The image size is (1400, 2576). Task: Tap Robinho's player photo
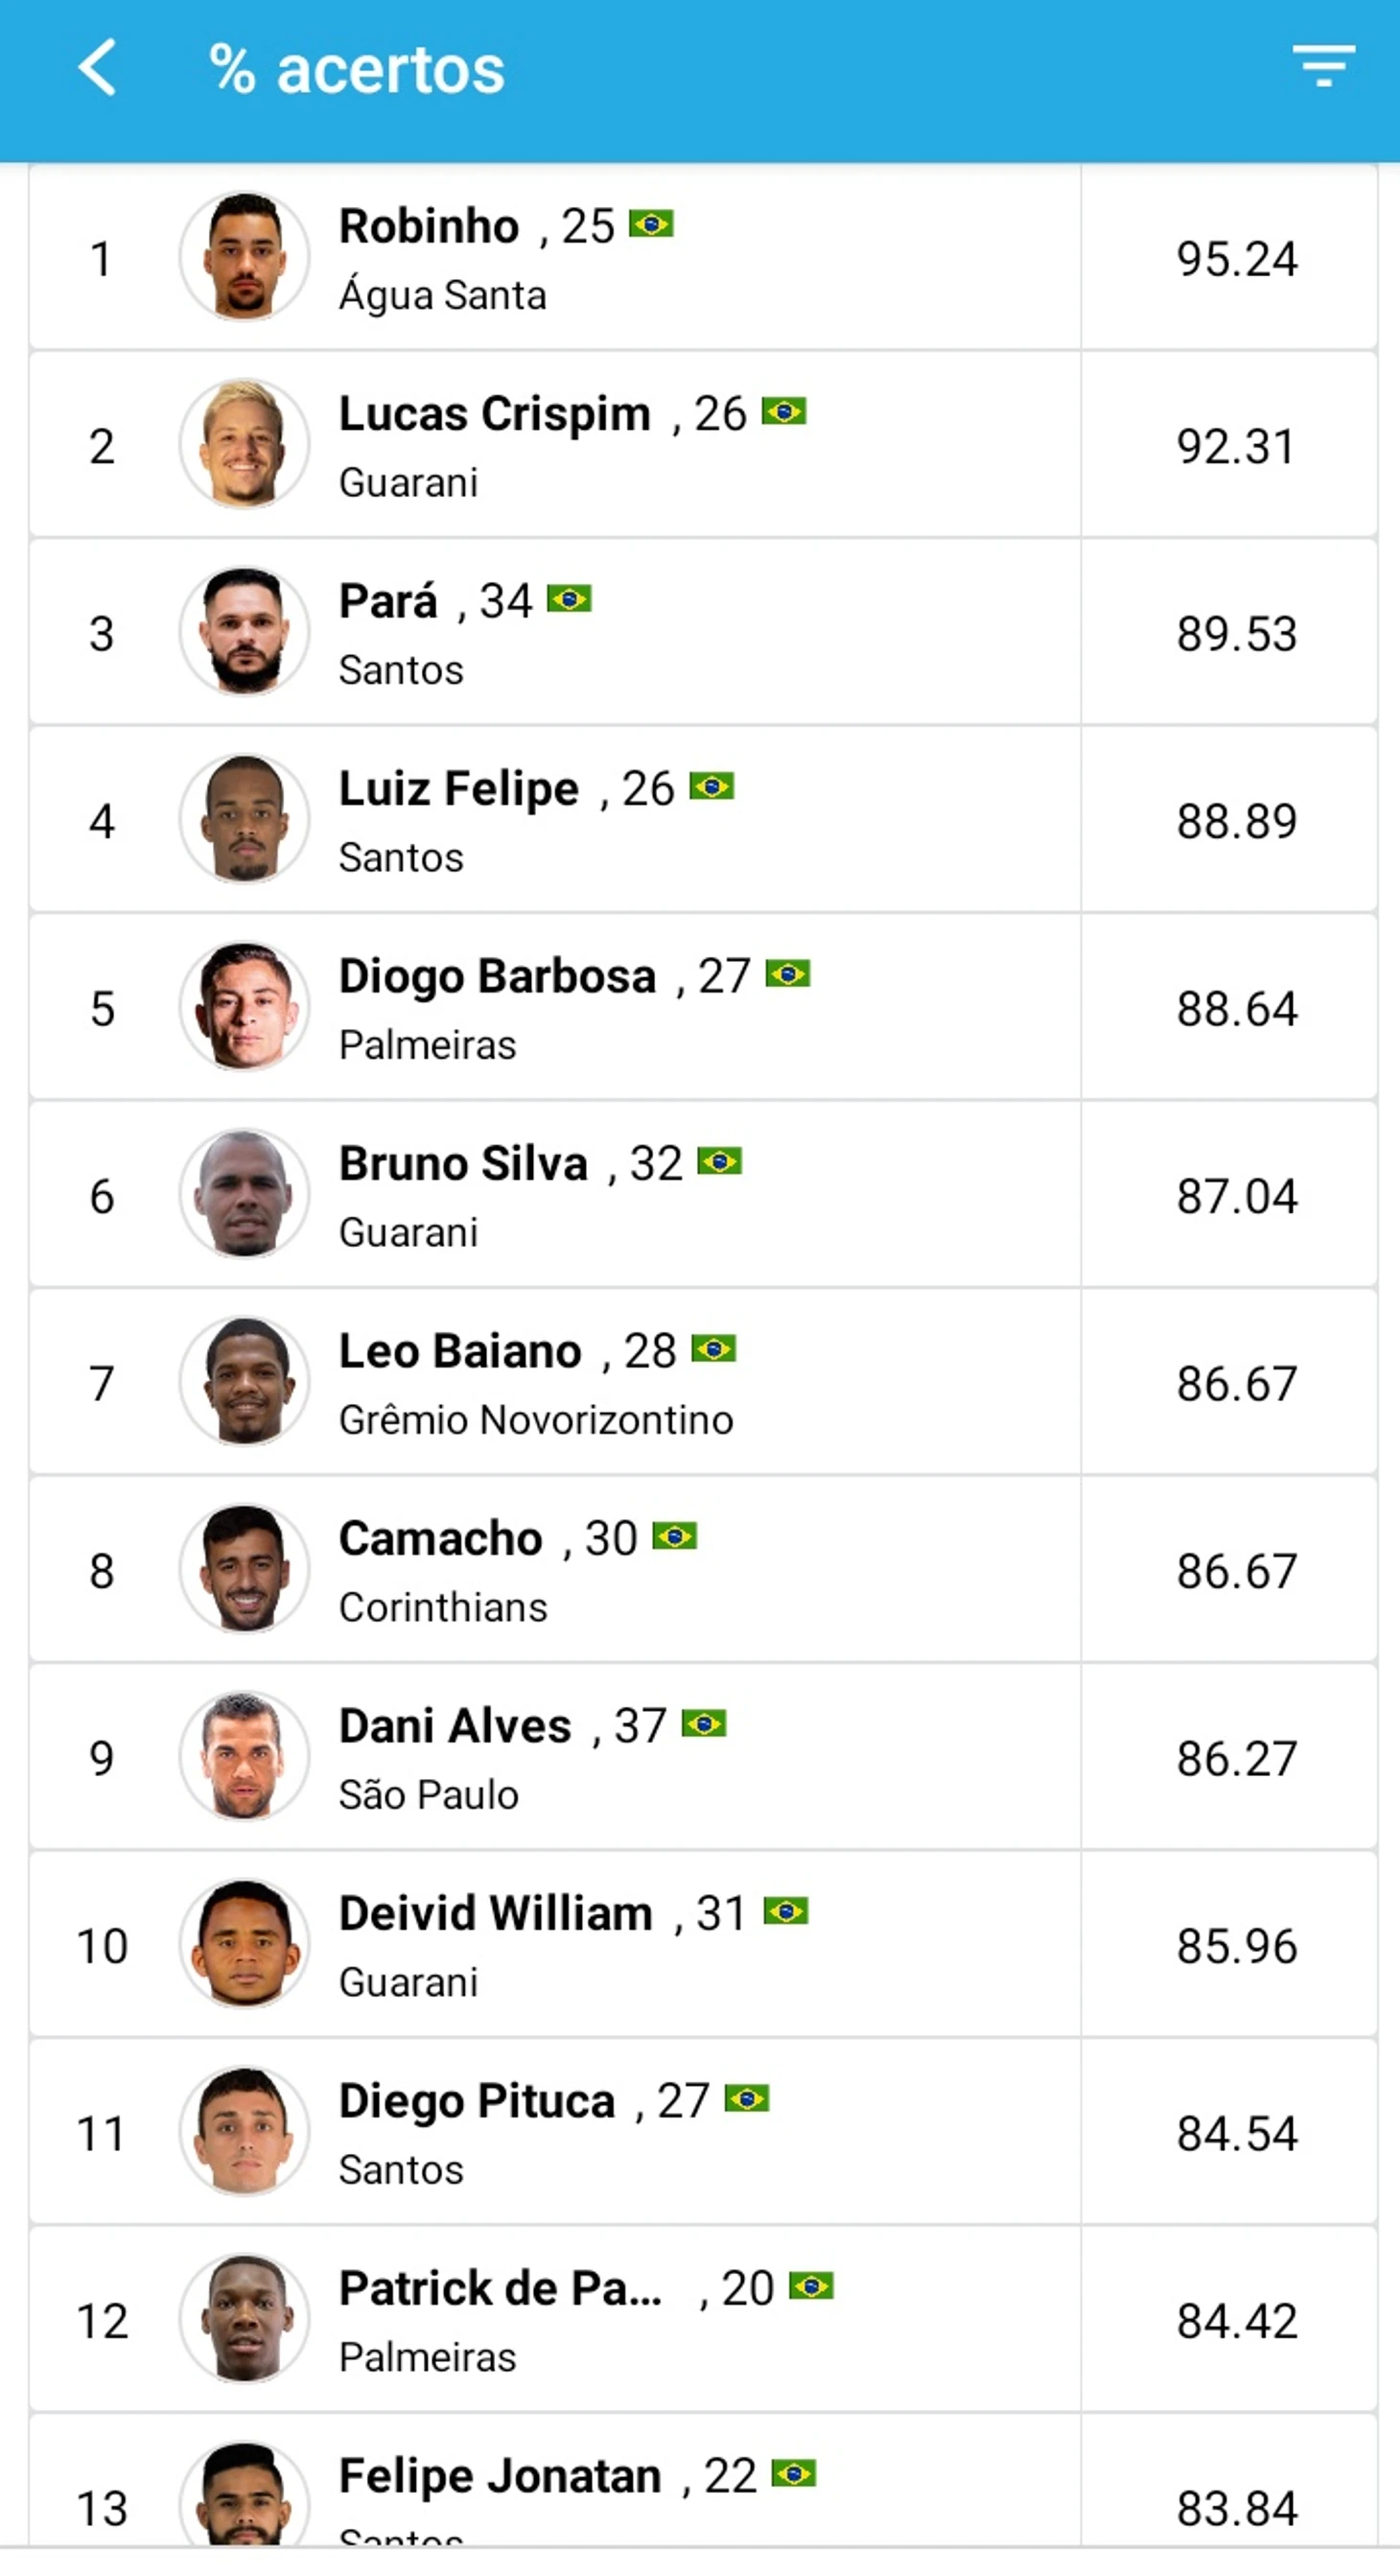pos(244,257)
